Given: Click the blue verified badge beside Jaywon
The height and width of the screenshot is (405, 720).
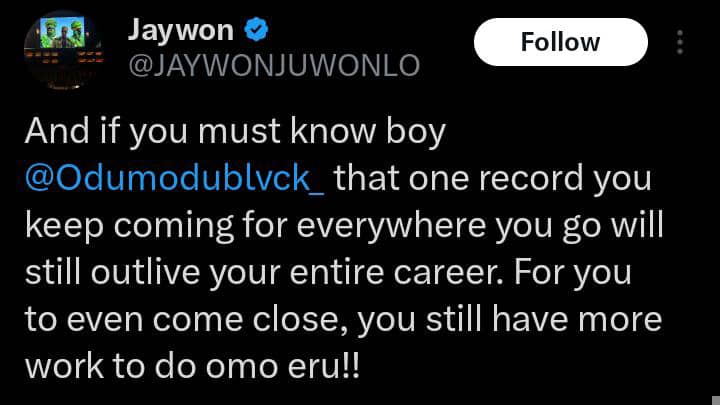Looking at the screenshot, I should pos(256,29).
